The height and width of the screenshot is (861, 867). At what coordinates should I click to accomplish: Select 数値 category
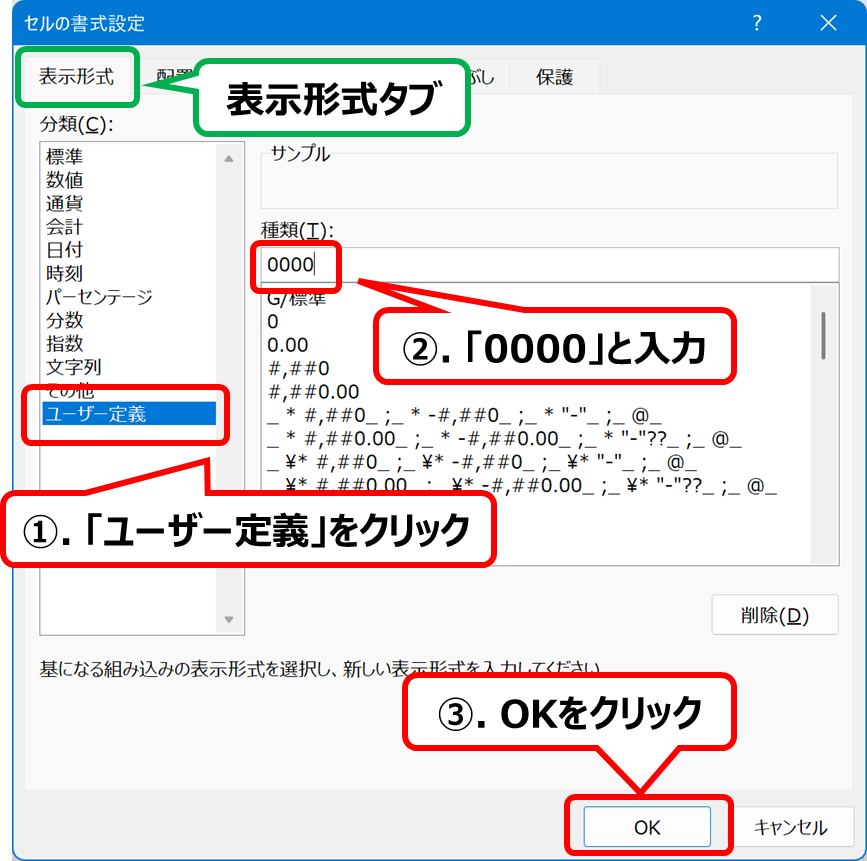(65, 180)
